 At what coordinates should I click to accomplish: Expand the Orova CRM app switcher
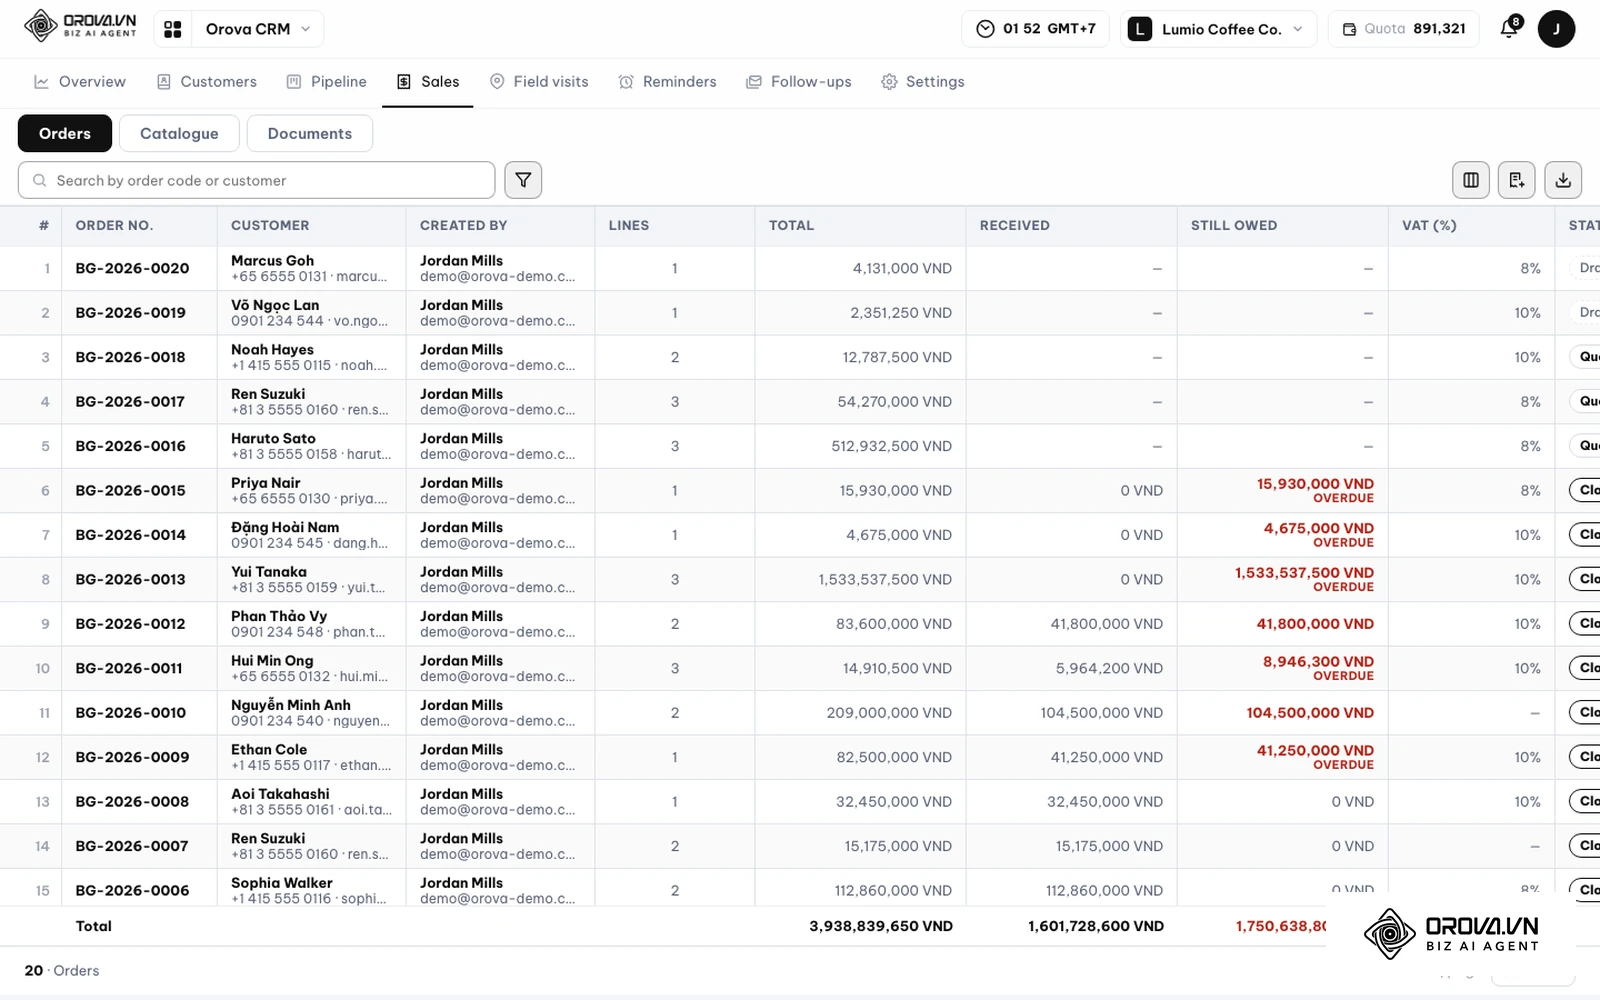[258, 29]
